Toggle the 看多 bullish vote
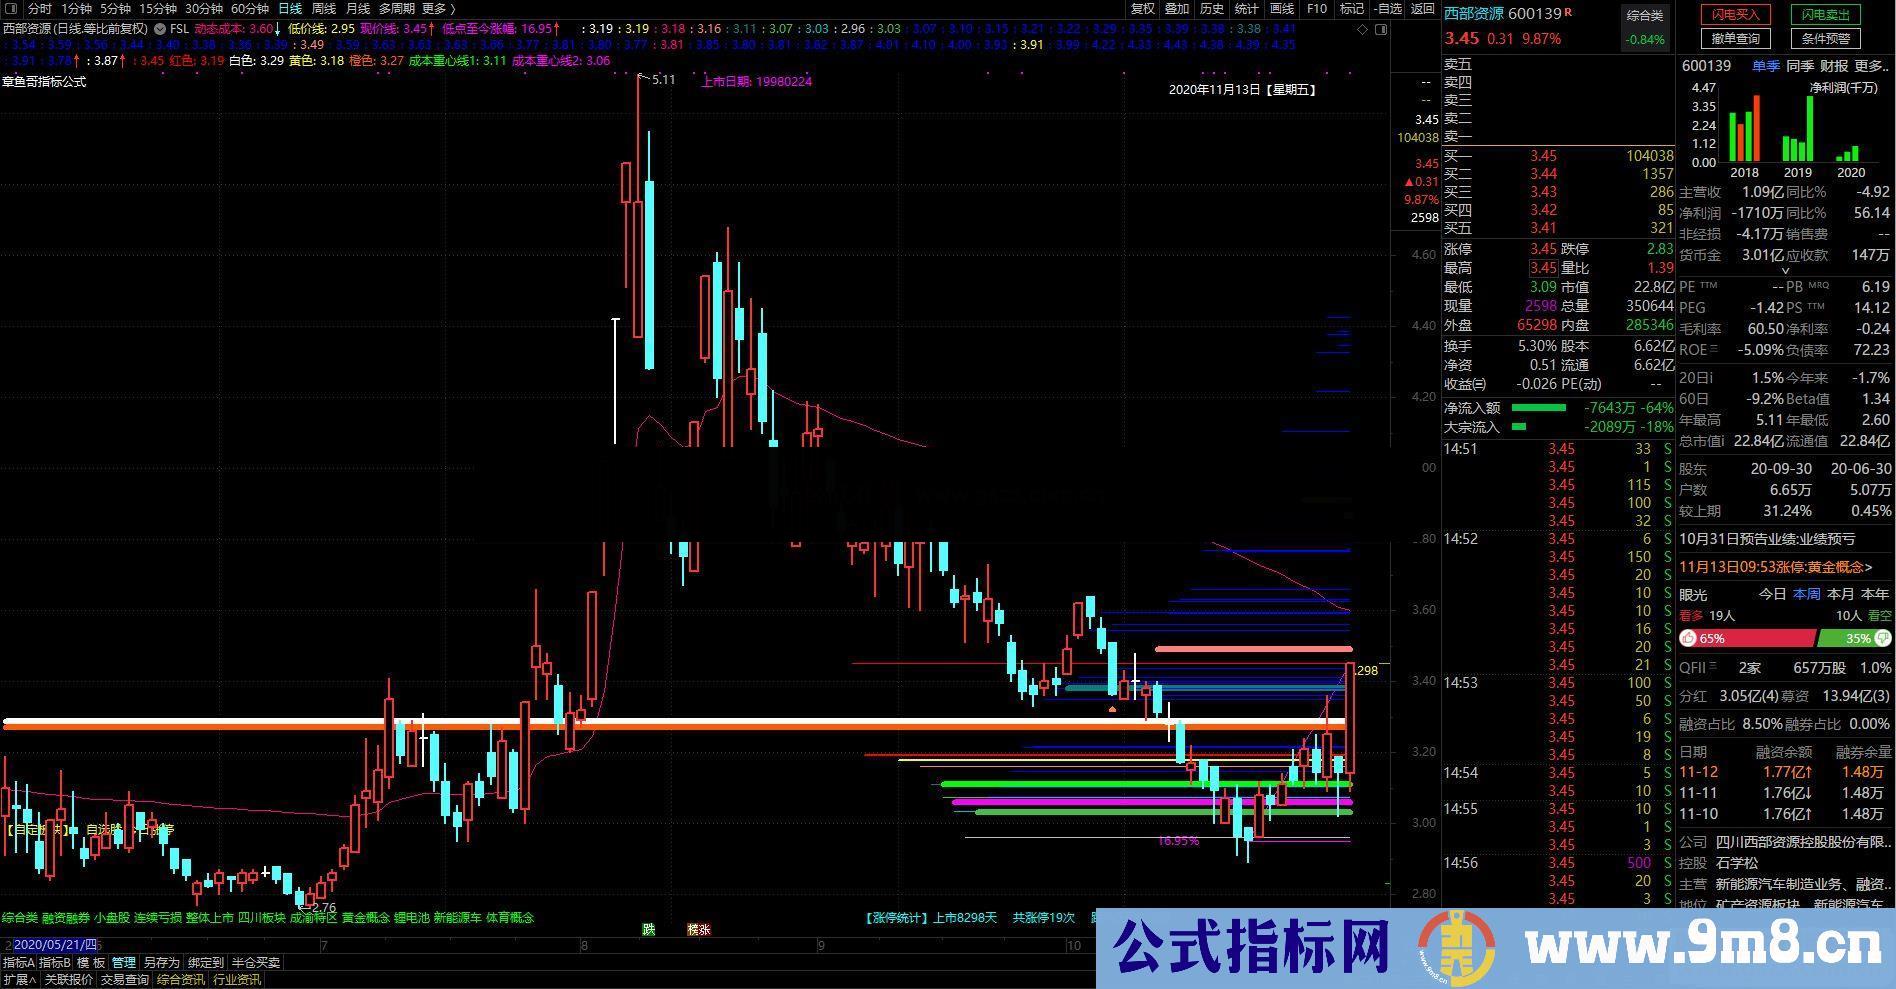Screen dimensions: 1896x989 [1692, 616]
